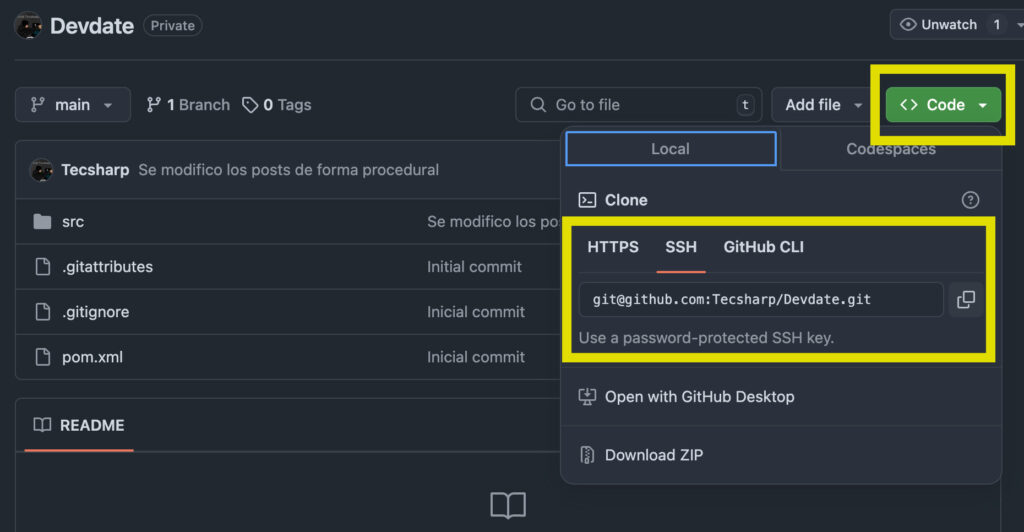Image resolution: width=1024 pixels, height=532 pixels.
Task: Choose Download ZIP
Action: (x=654, y=455)
